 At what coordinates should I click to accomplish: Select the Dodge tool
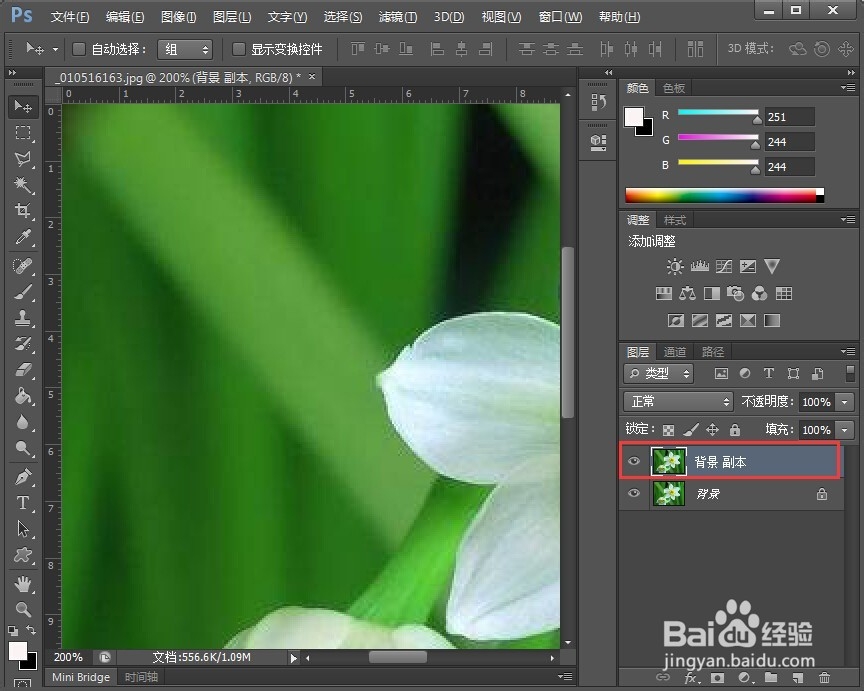[23, 449]
